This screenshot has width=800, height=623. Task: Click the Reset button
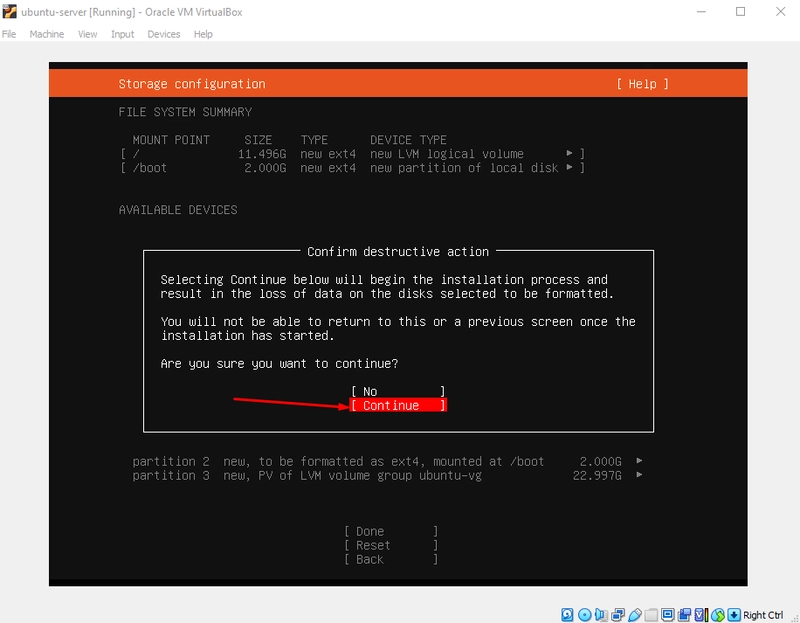tap(391, 545)
